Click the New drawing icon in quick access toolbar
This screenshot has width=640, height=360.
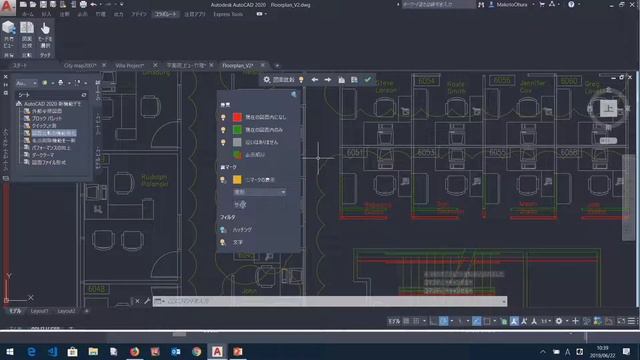23,4
